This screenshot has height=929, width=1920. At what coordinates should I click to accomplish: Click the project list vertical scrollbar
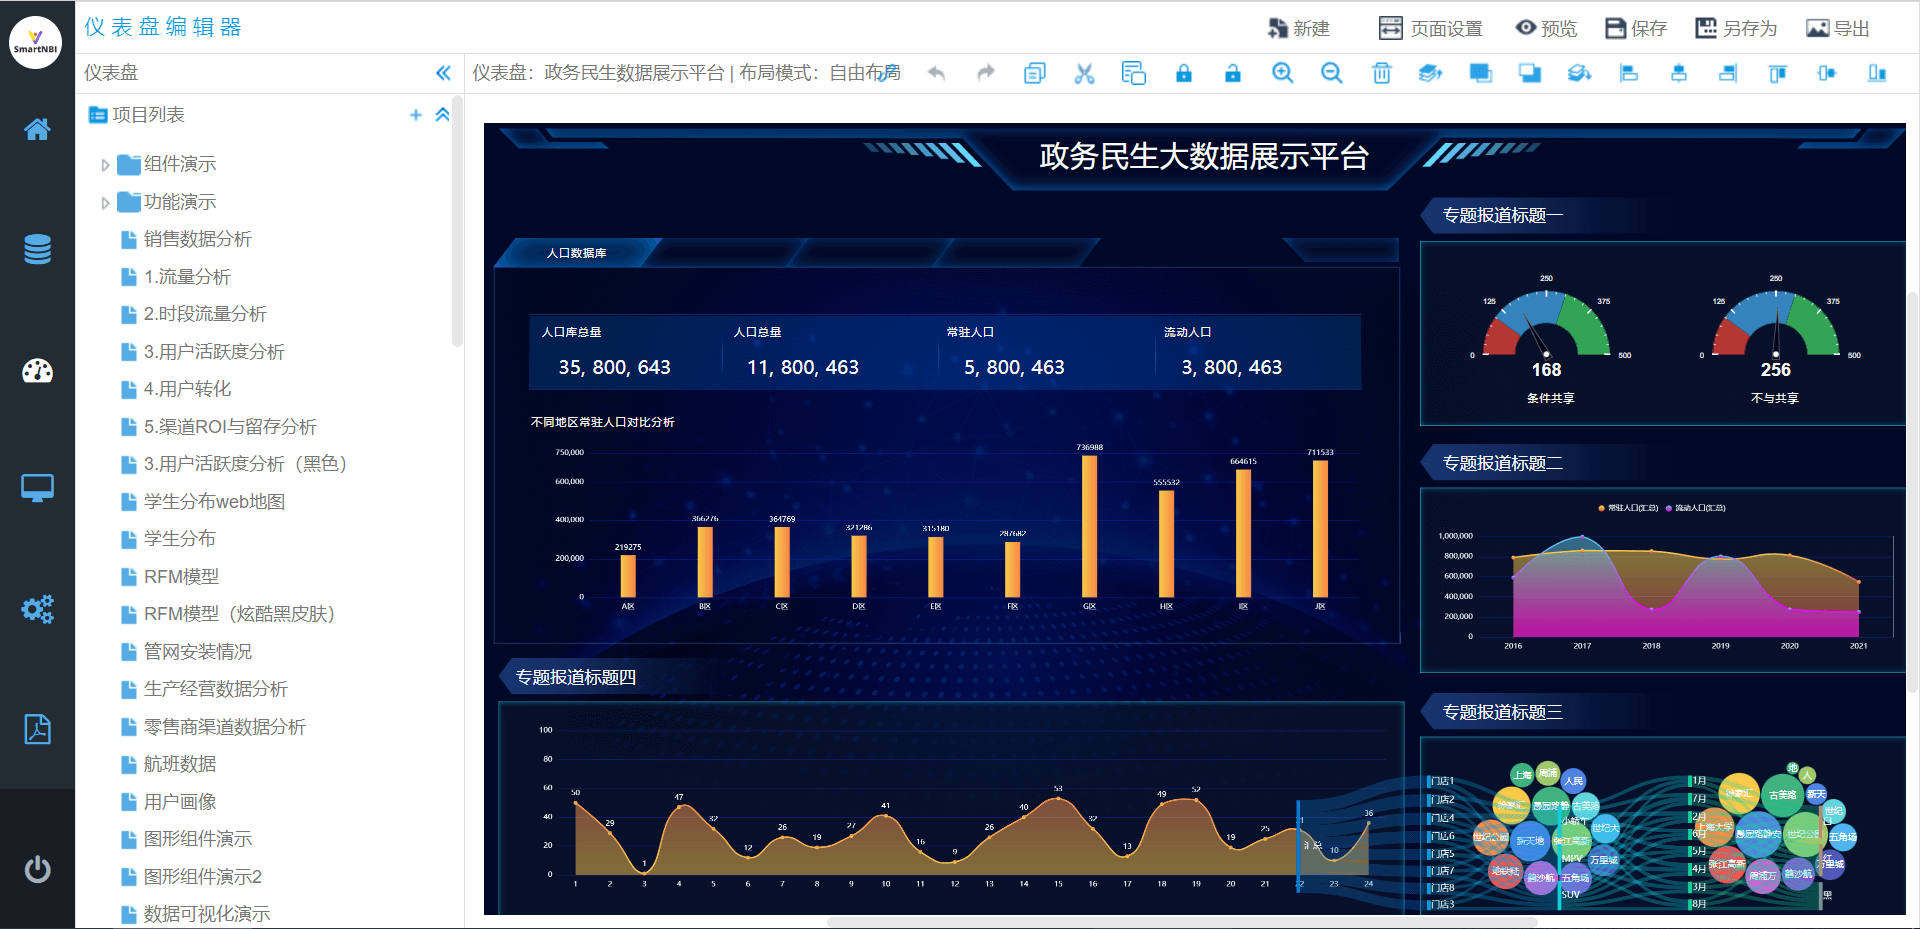click(x=457, y=222)
